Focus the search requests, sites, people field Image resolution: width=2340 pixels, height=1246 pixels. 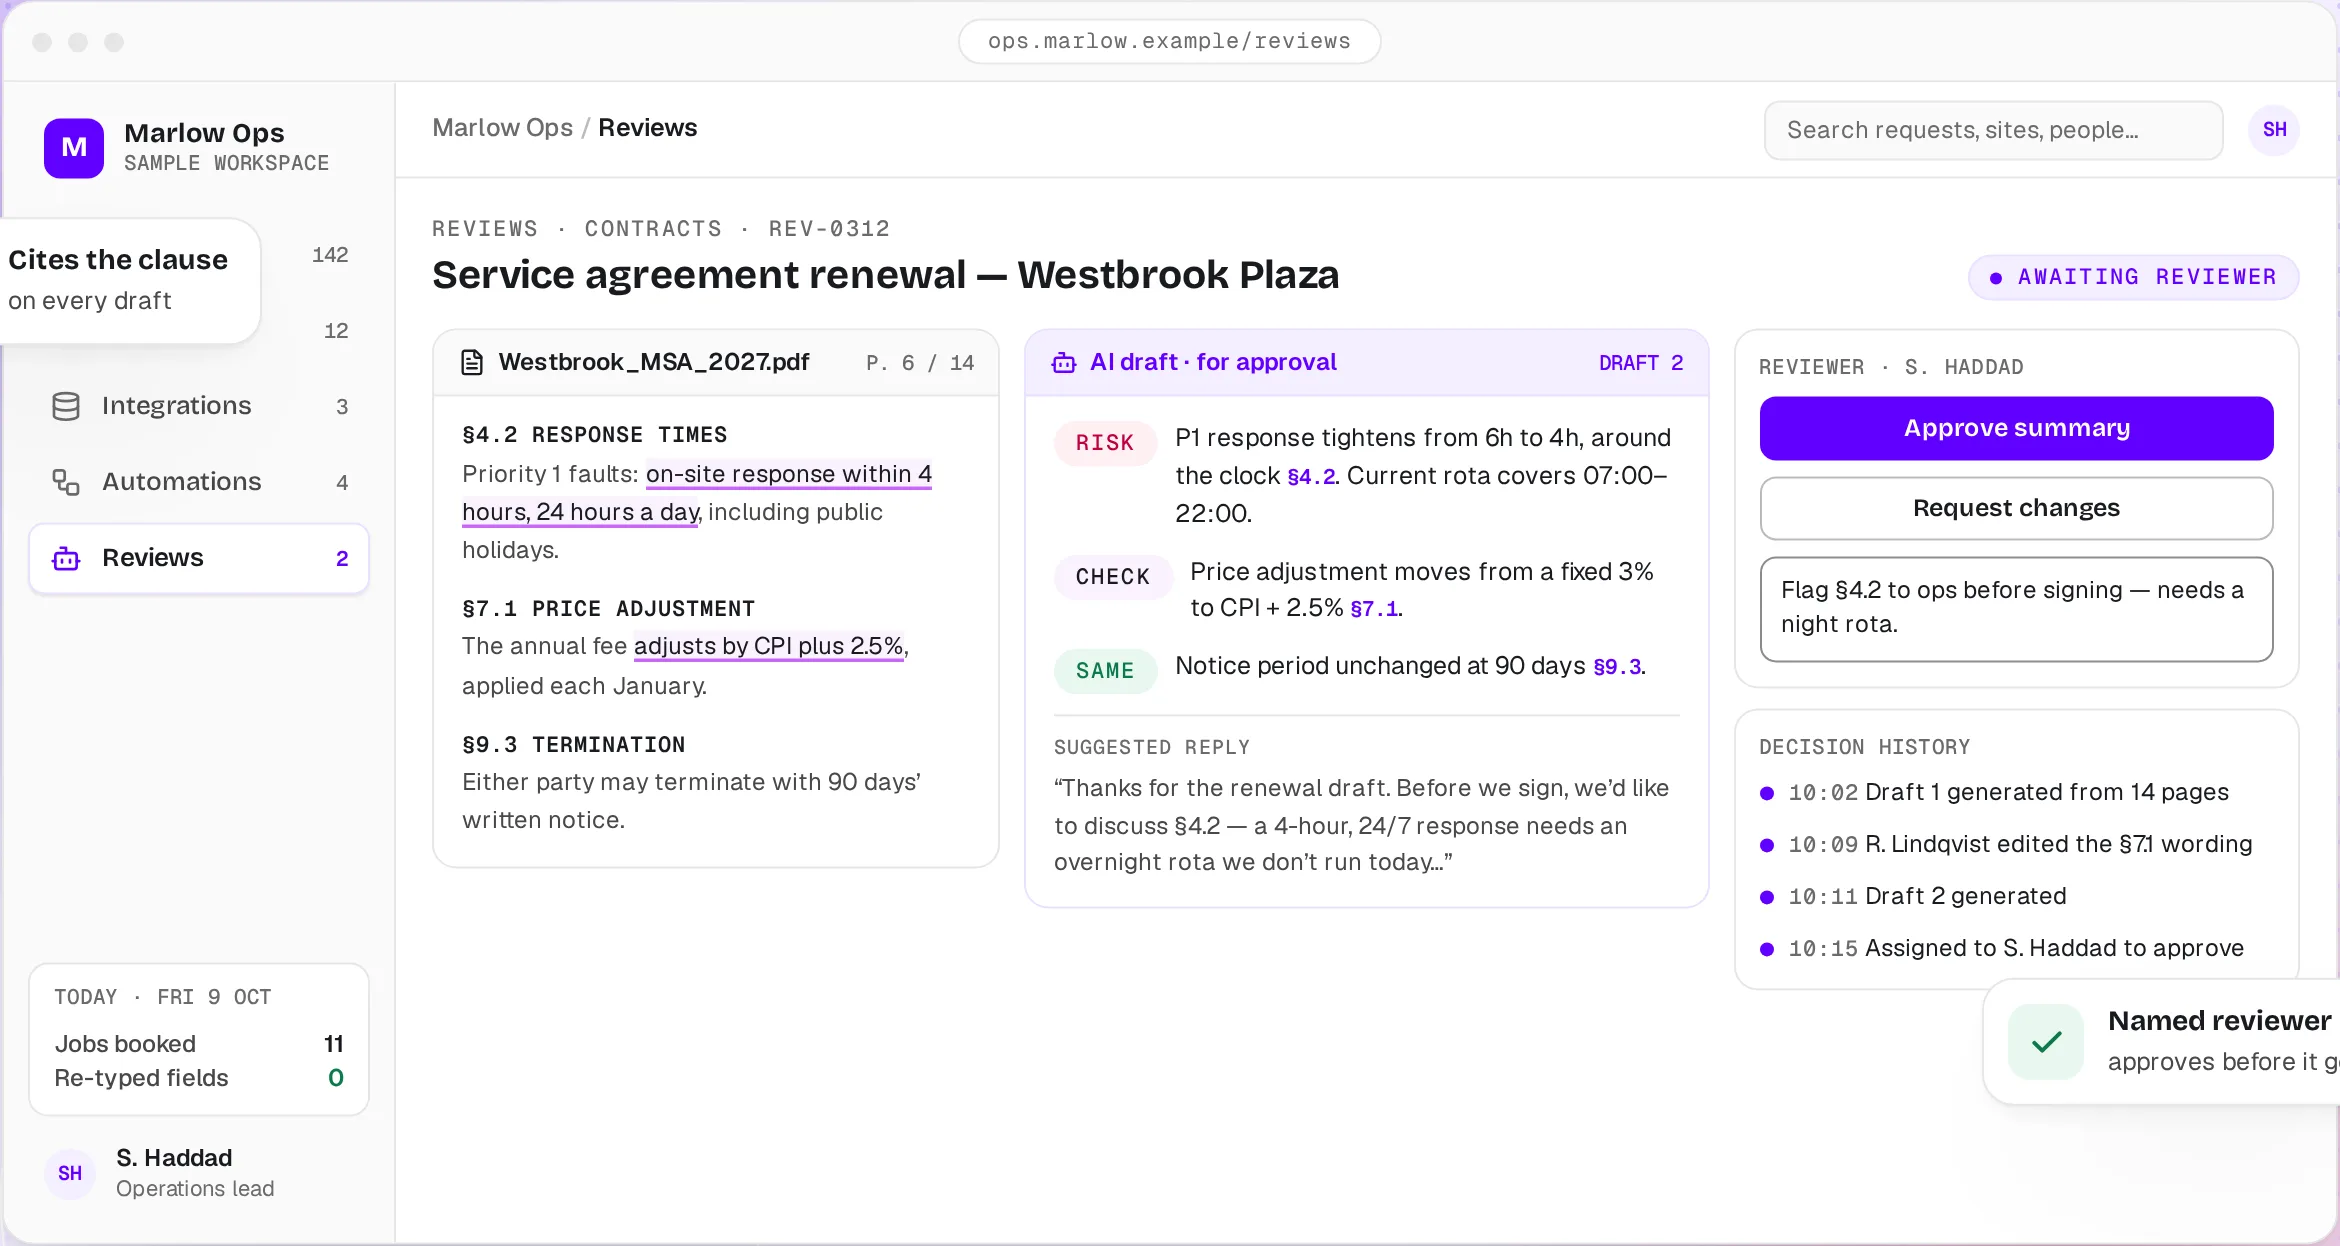pos(1993,130)
